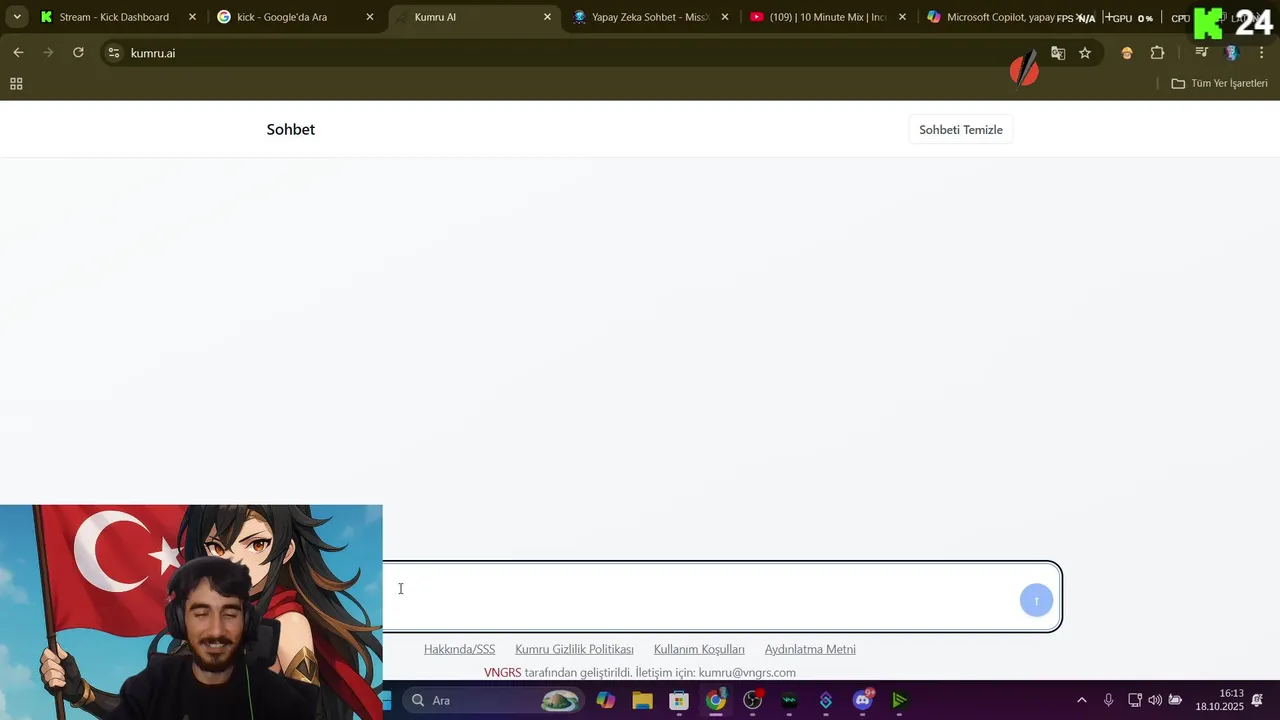Open the tab search dropdown arrow

17,17
